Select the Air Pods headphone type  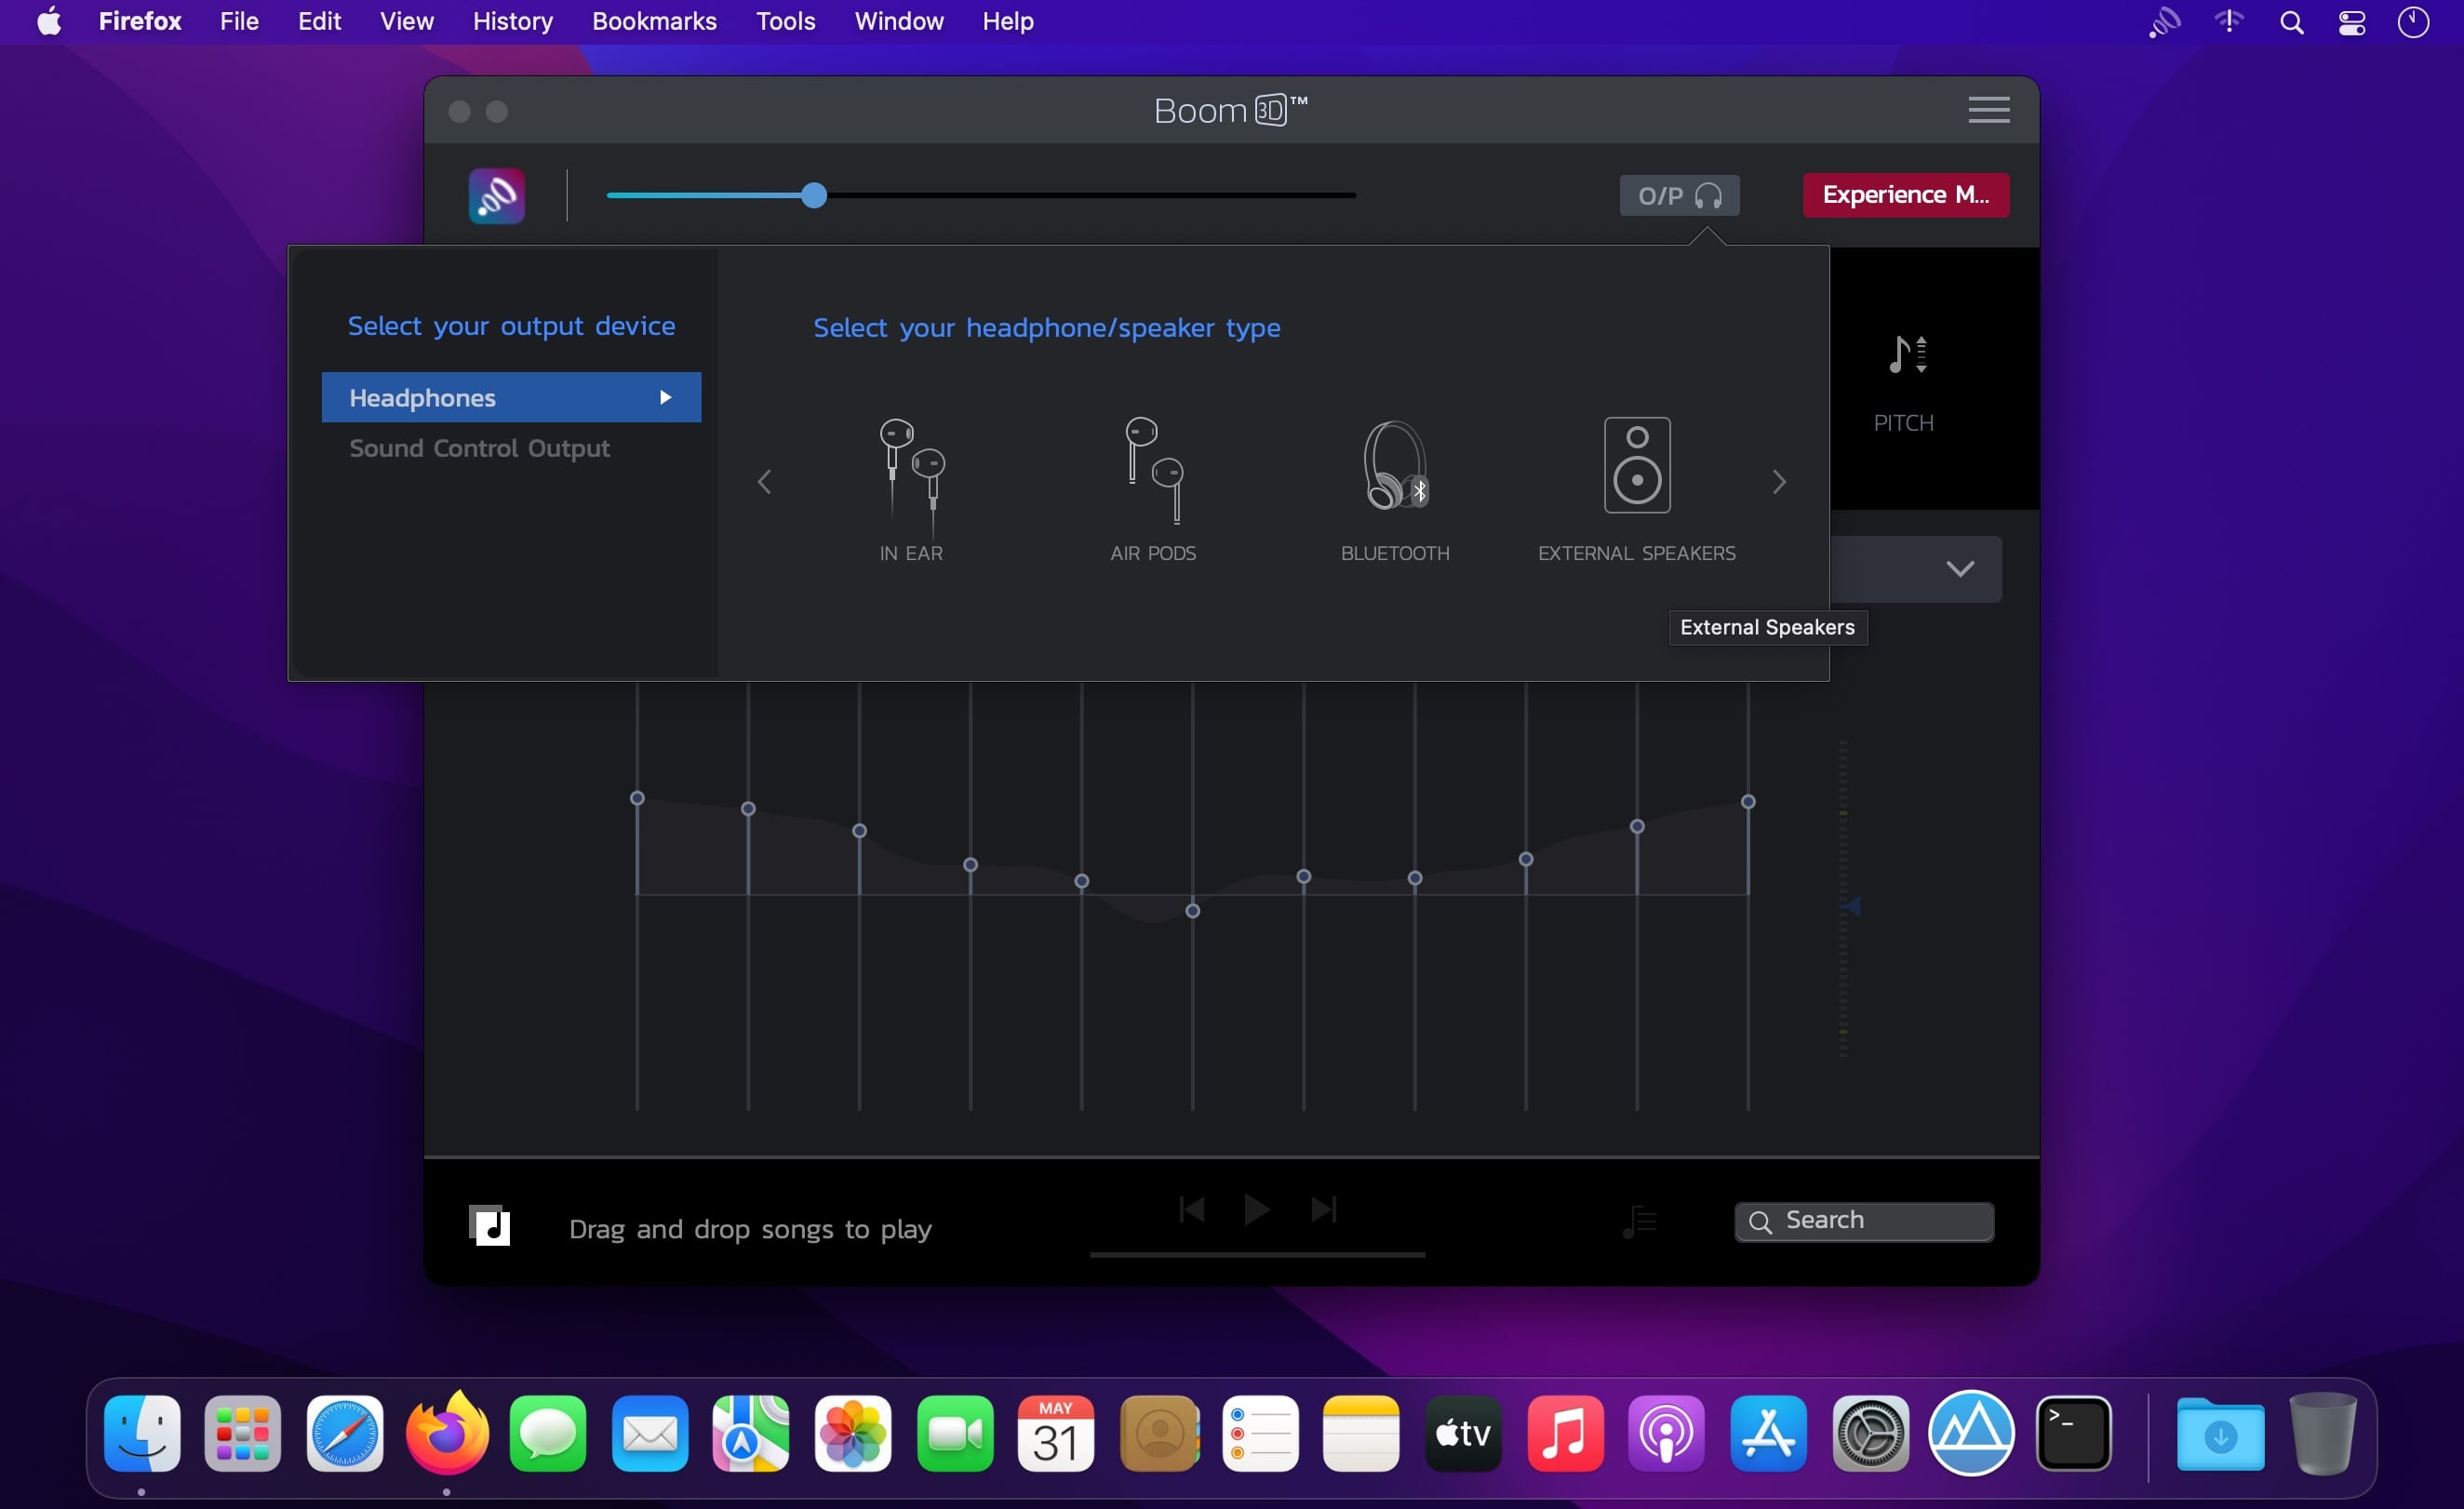(1153, 489)
